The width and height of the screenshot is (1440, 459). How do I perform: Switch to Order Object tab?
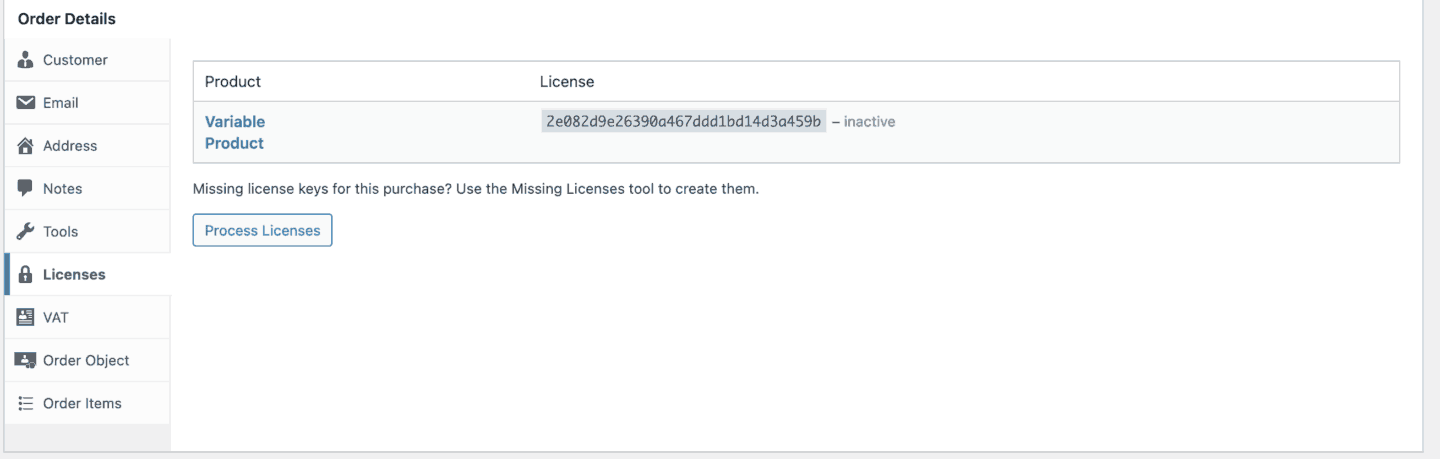[87, 360]
